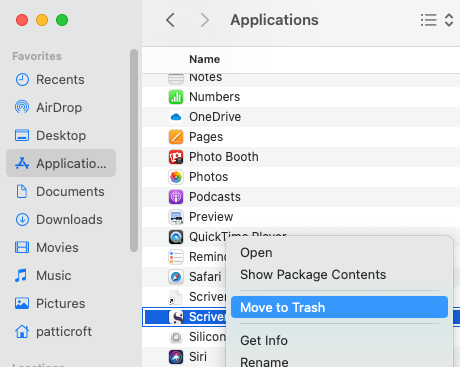
Task: Choose Rename from the context menu
Action: (264, 362)
